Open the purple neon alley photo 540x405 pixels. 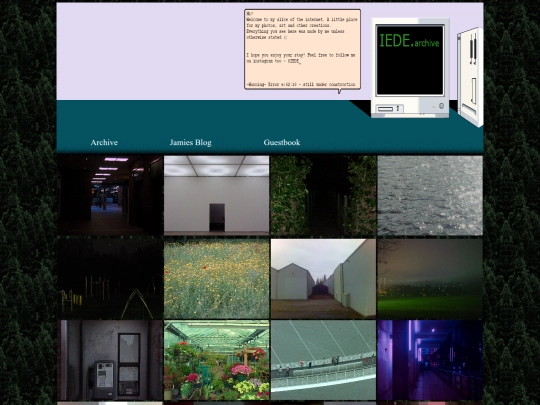[430, 360]
